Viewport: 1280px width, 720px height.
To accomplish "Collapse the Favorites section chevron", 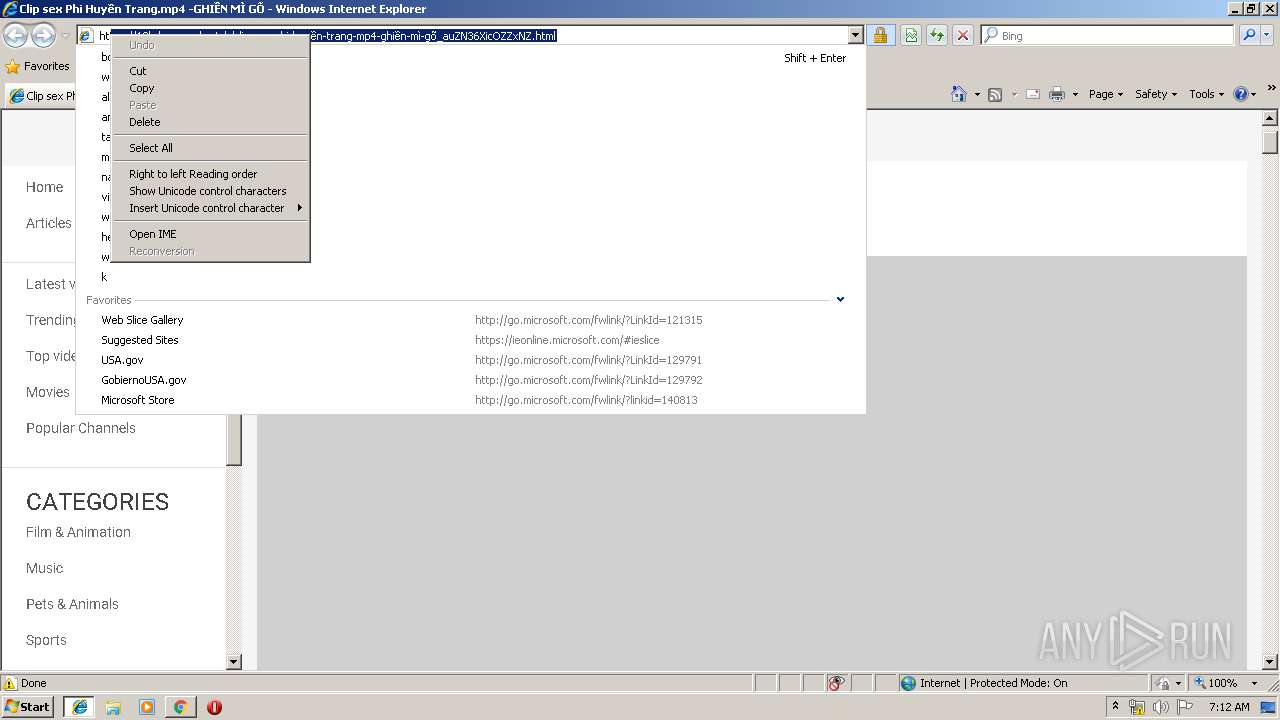I will click(840, 299).
